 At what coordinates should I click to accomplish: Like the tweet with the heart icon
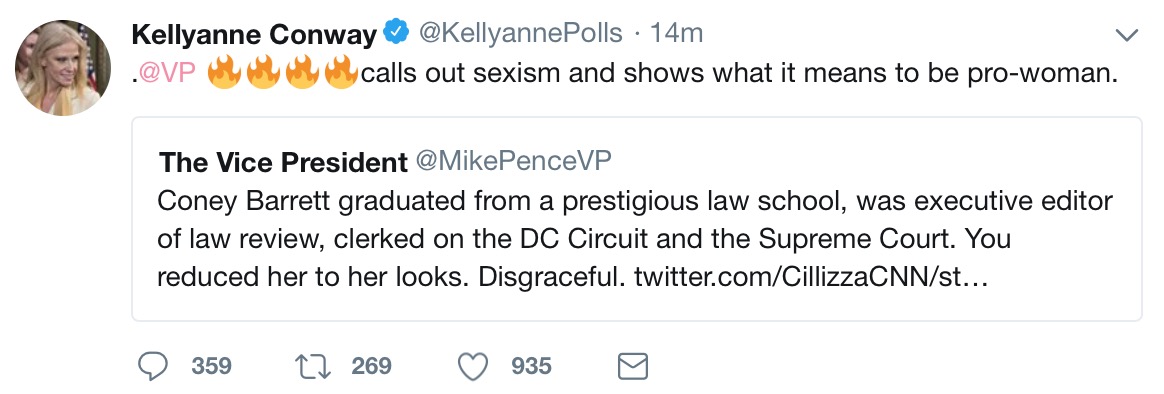473,366
